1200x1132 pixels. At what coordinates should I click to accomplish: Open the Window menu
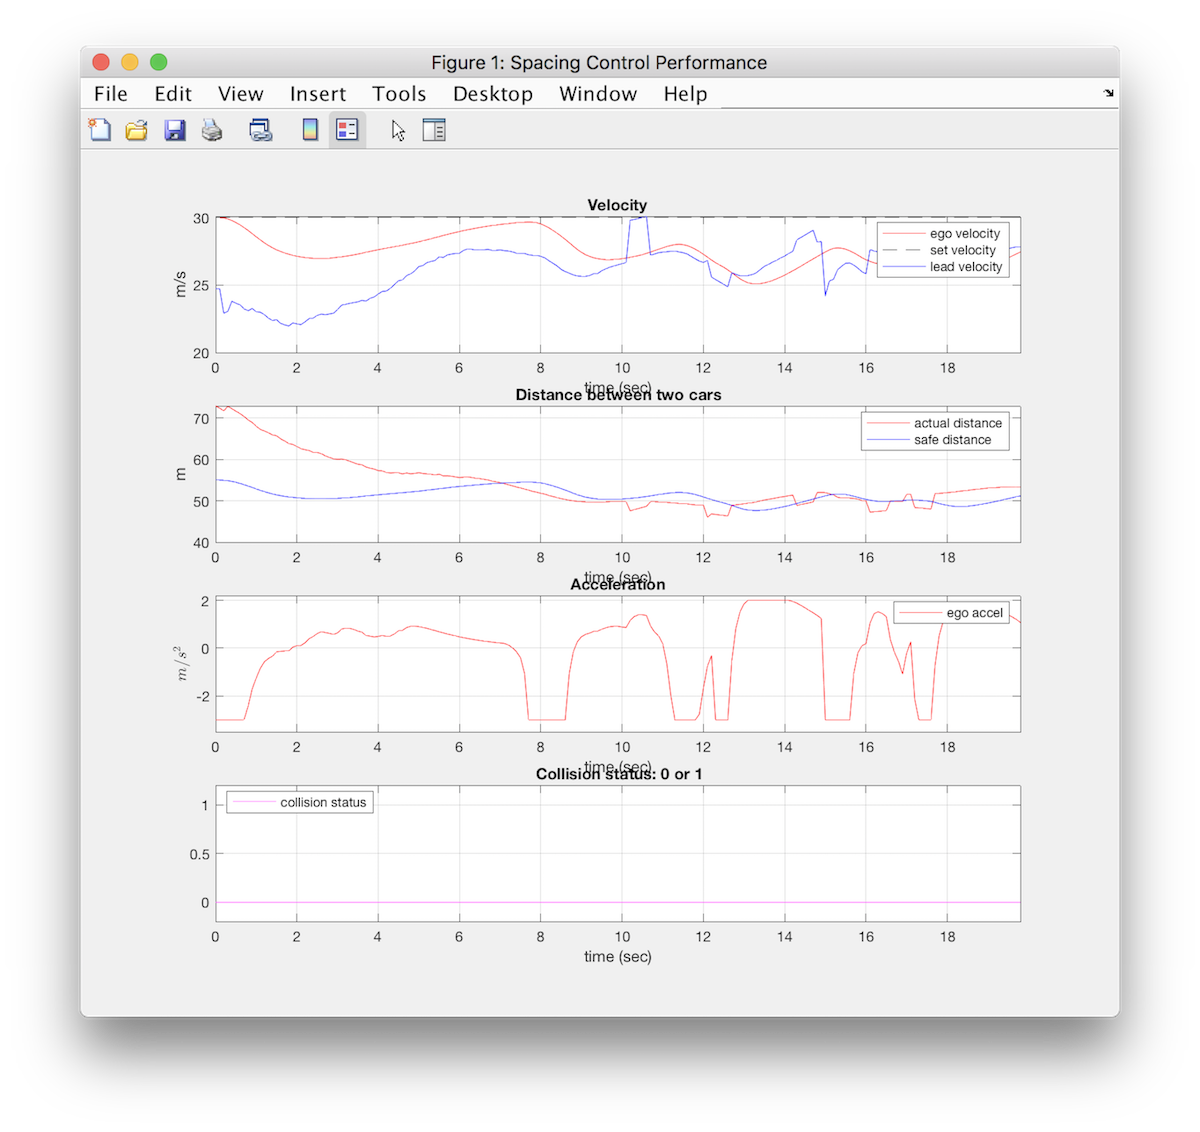pos(598,94)
